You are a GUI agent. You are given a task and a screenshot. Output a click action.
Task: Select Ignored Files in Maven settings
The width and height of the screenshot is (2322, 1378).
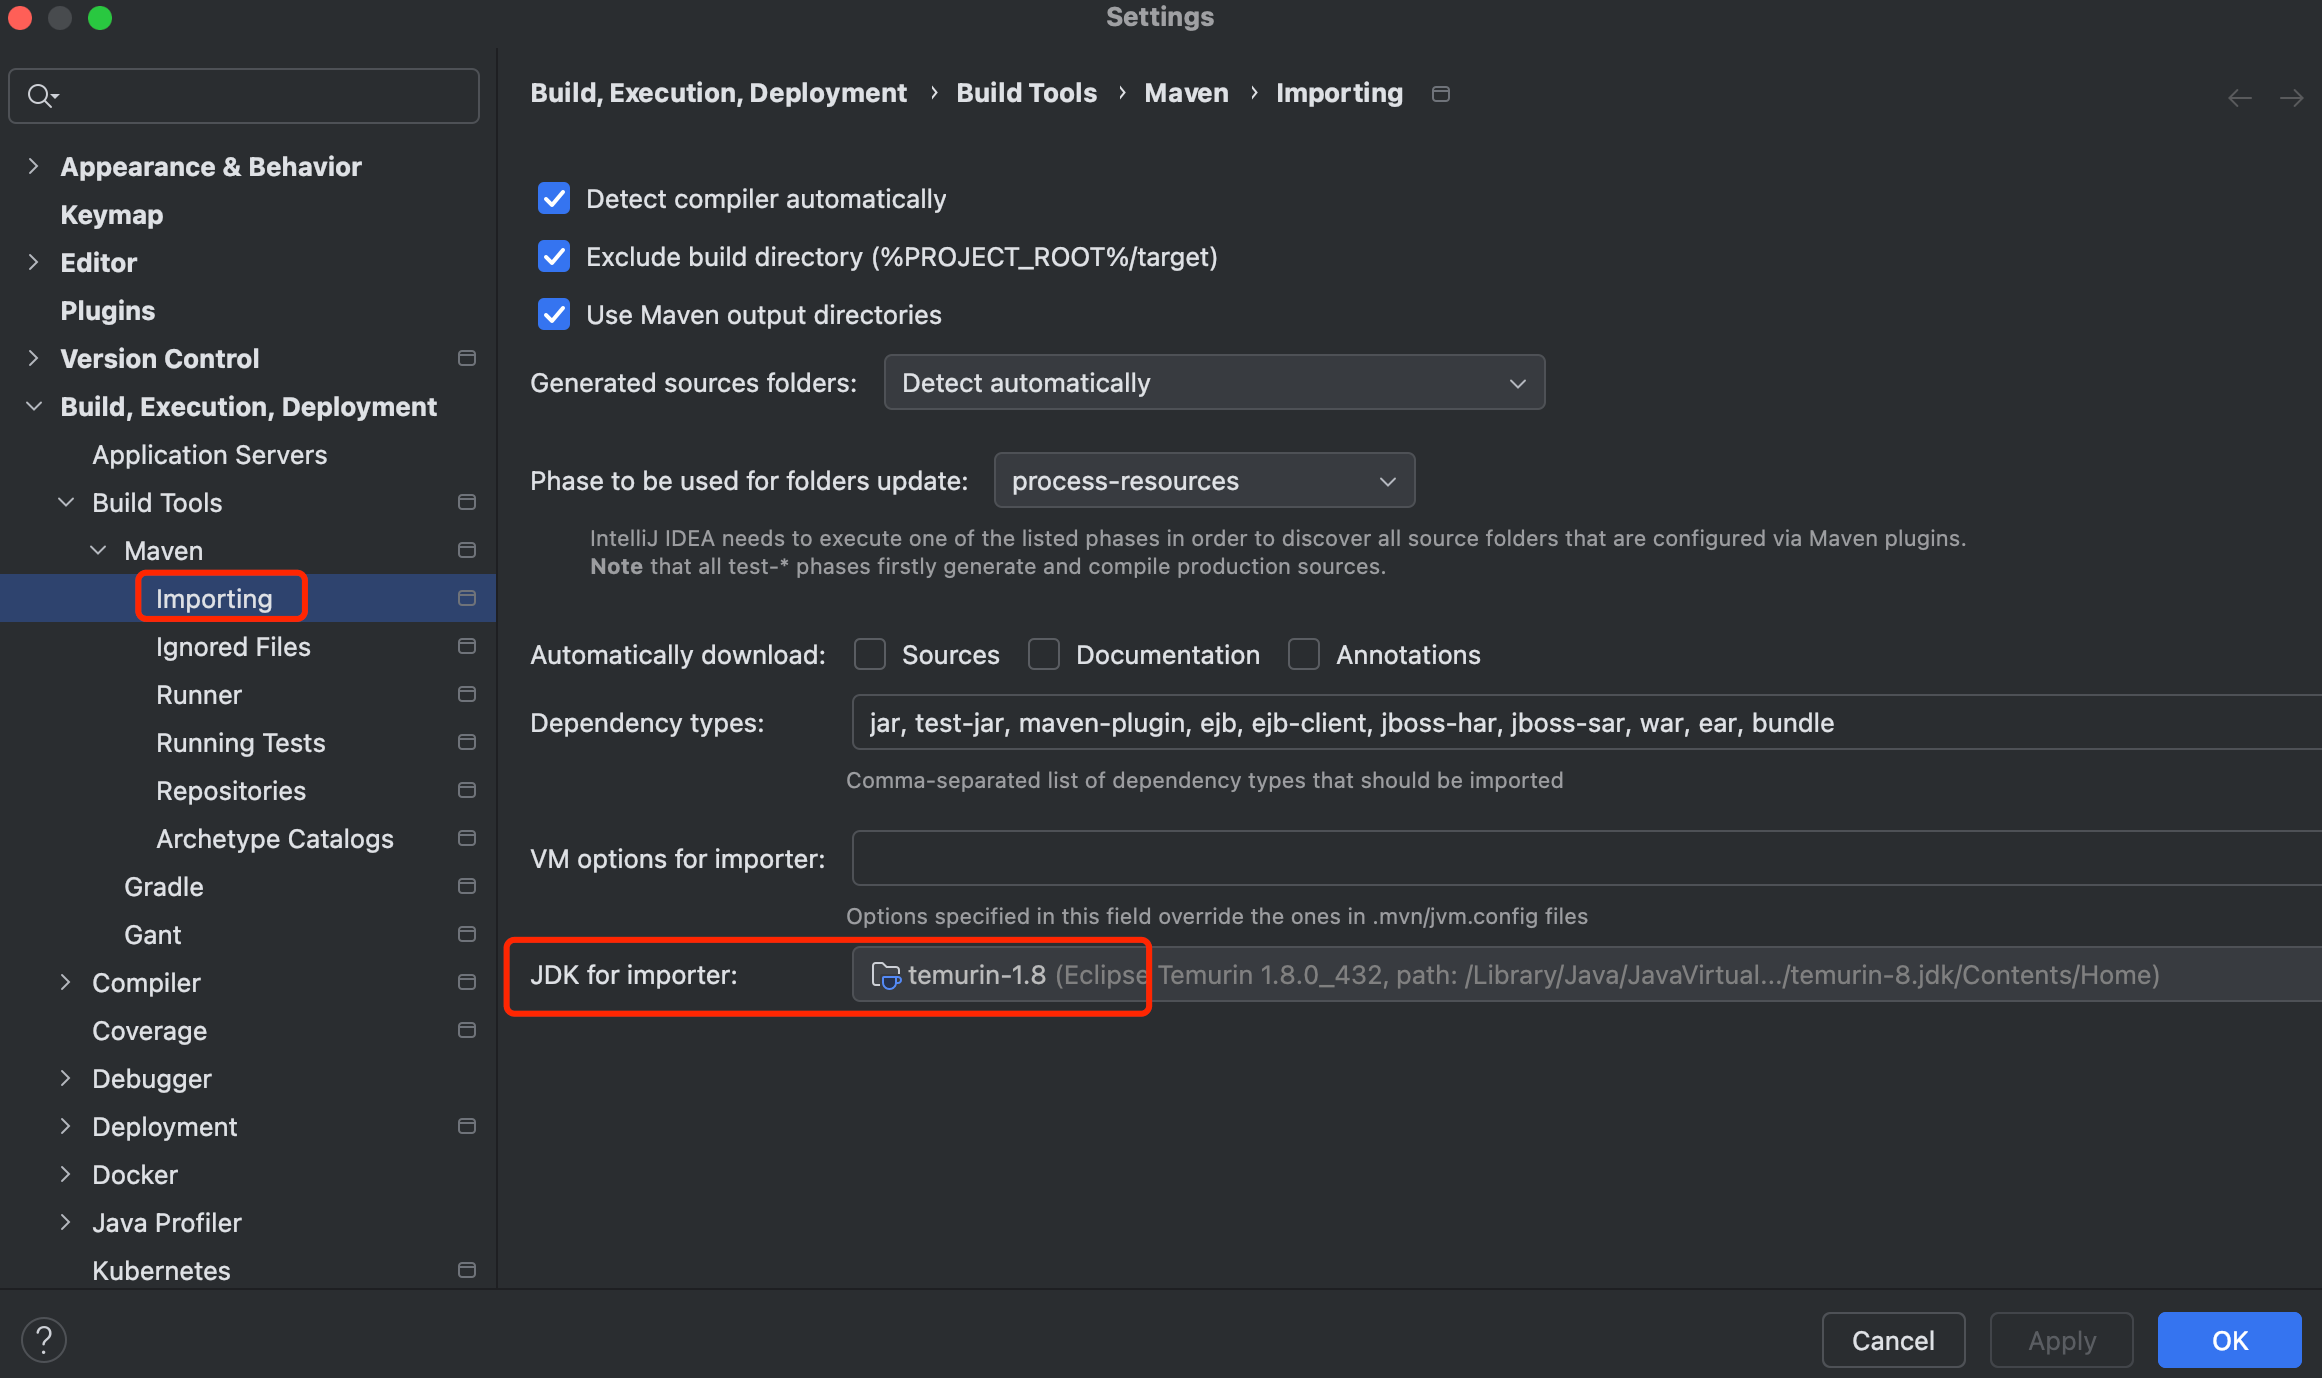pyautogui.click(x=233, y=647)
